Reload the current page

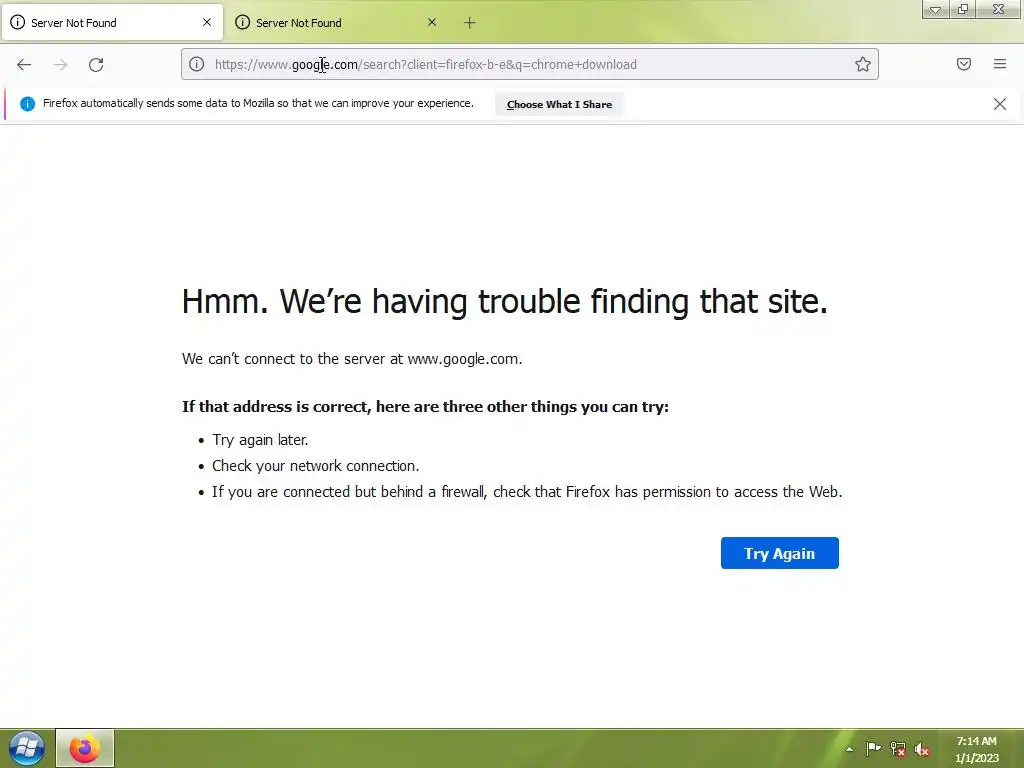click(96, 64)
